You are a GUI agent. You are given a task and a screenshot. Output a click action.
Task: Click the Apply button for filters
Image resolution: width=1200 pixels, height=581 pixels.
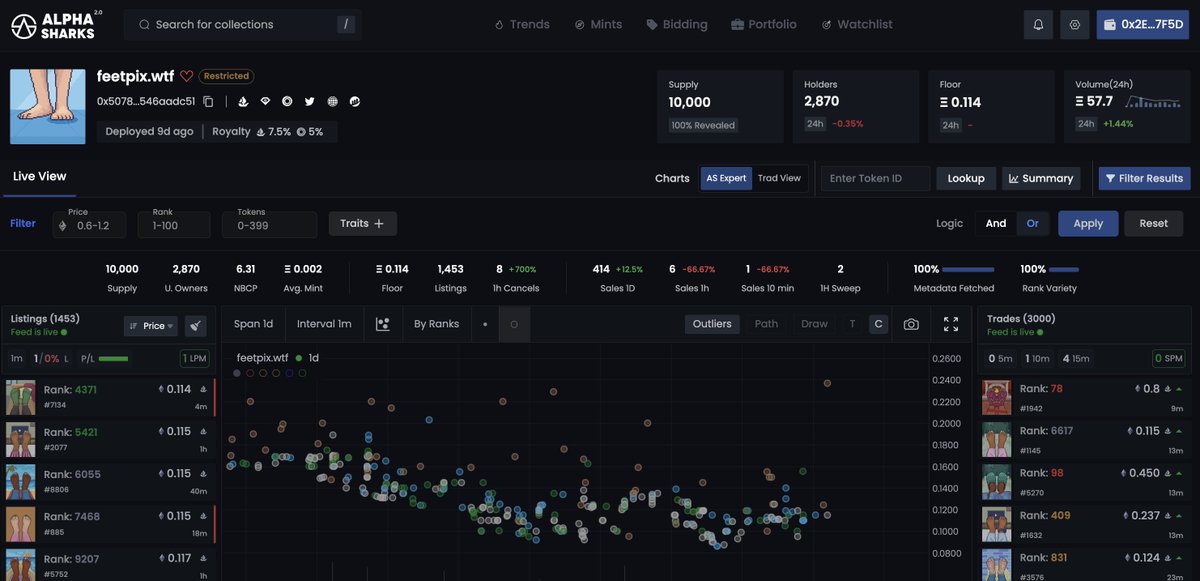point(1088,223)
